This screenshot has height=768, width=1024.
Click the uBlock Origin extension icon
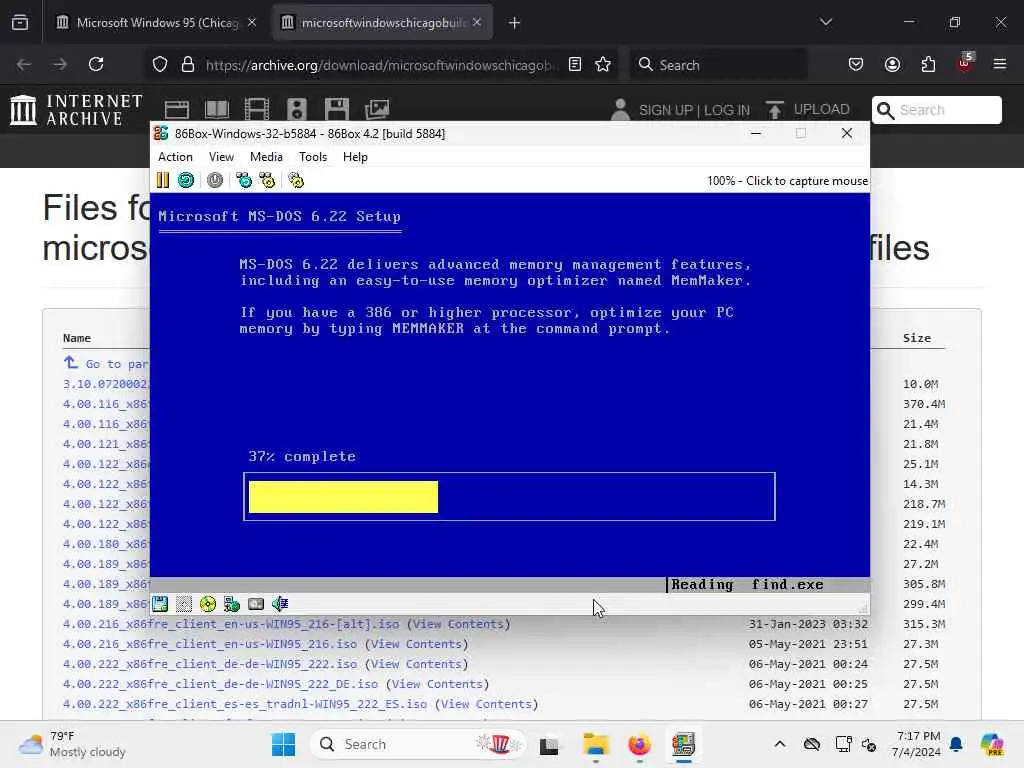tap(965, 63)
